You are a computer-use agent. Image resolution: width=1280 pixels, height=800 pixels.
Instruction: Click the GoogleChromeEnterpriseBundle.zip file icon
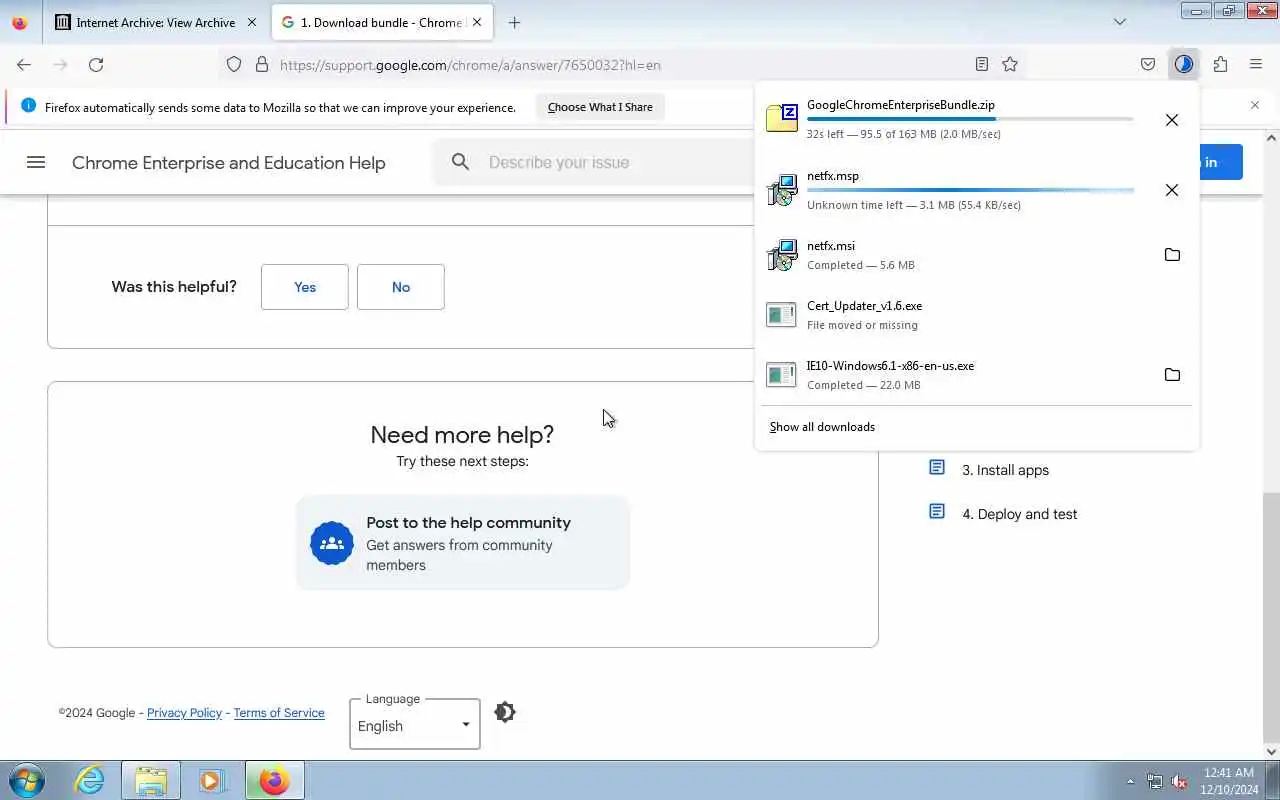click(x=782, y=117)
